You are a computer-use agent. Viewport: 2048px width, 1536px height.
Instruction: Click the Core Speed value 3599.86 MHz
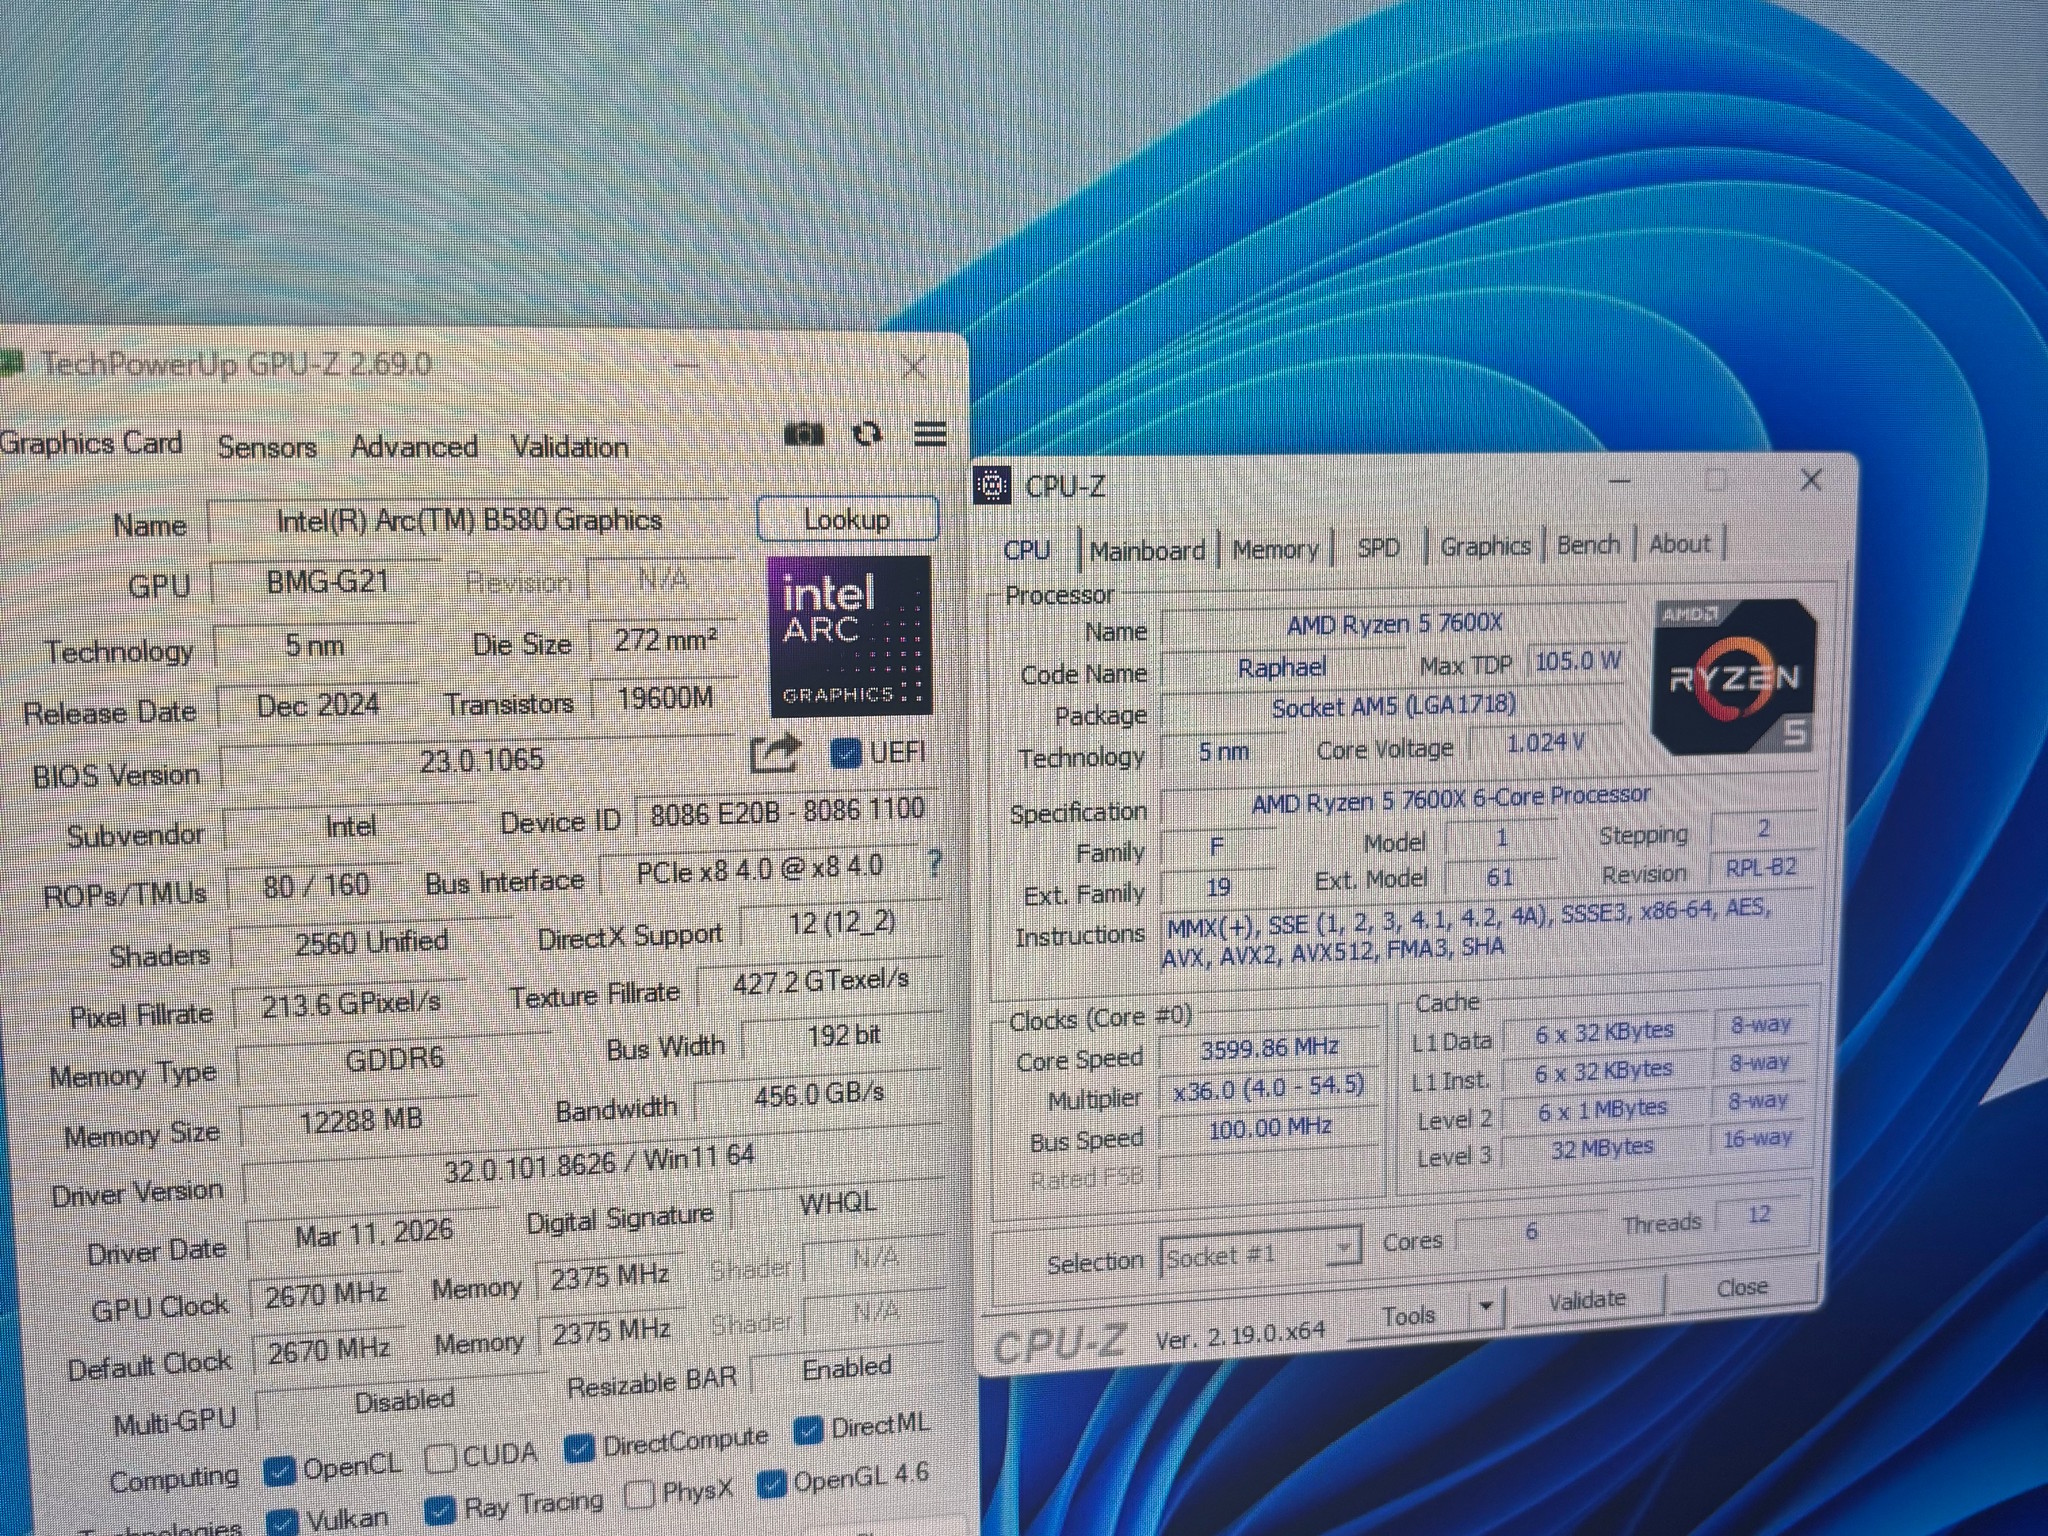pos(1268,1048)
